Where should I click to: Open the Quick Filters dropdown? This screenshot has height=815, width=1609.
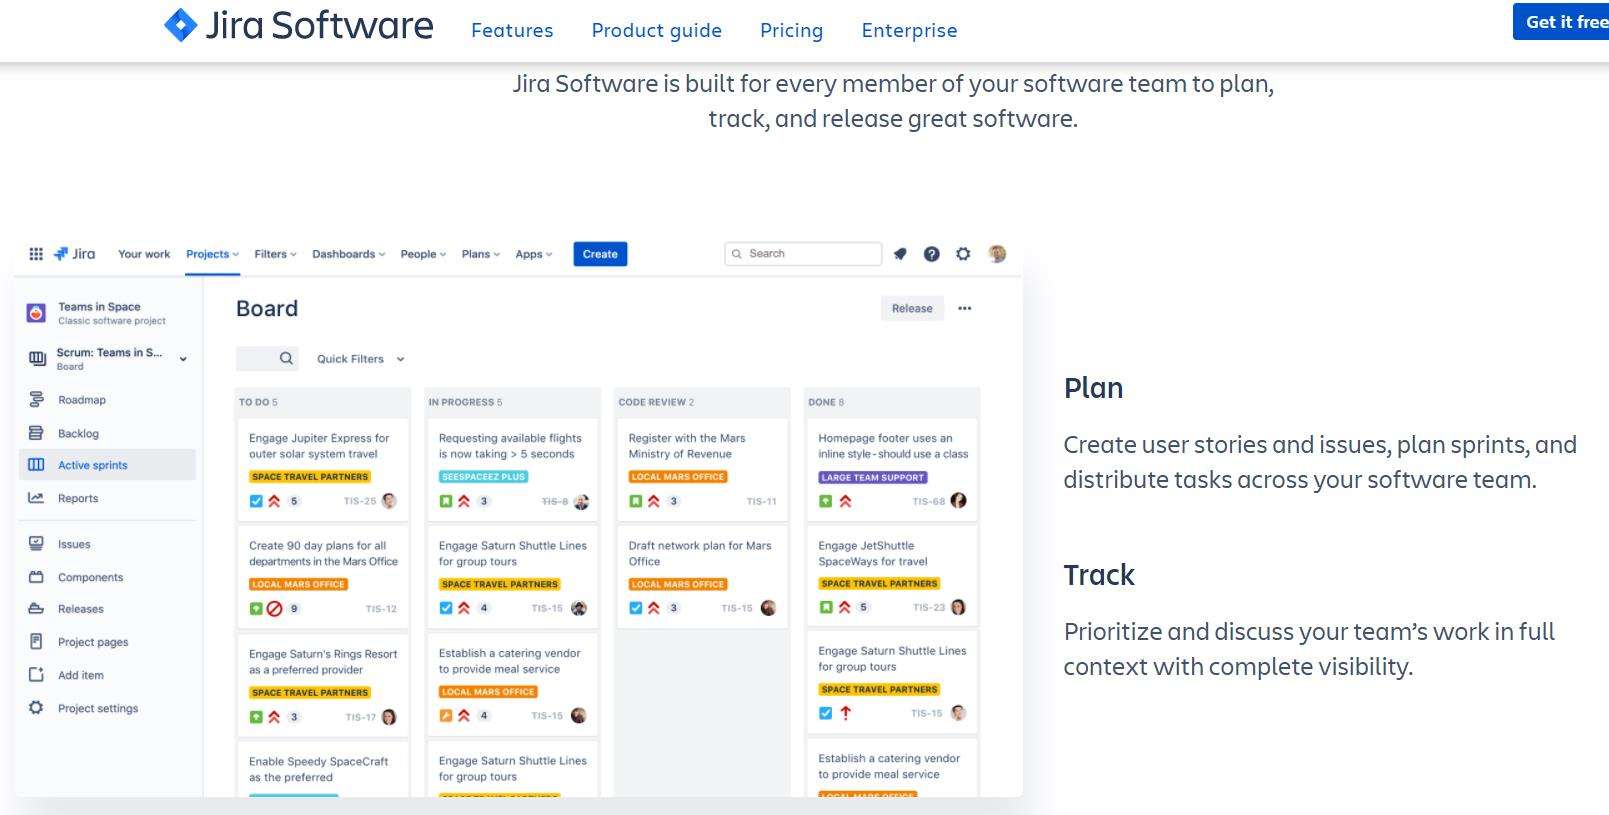tap(361, 359)
